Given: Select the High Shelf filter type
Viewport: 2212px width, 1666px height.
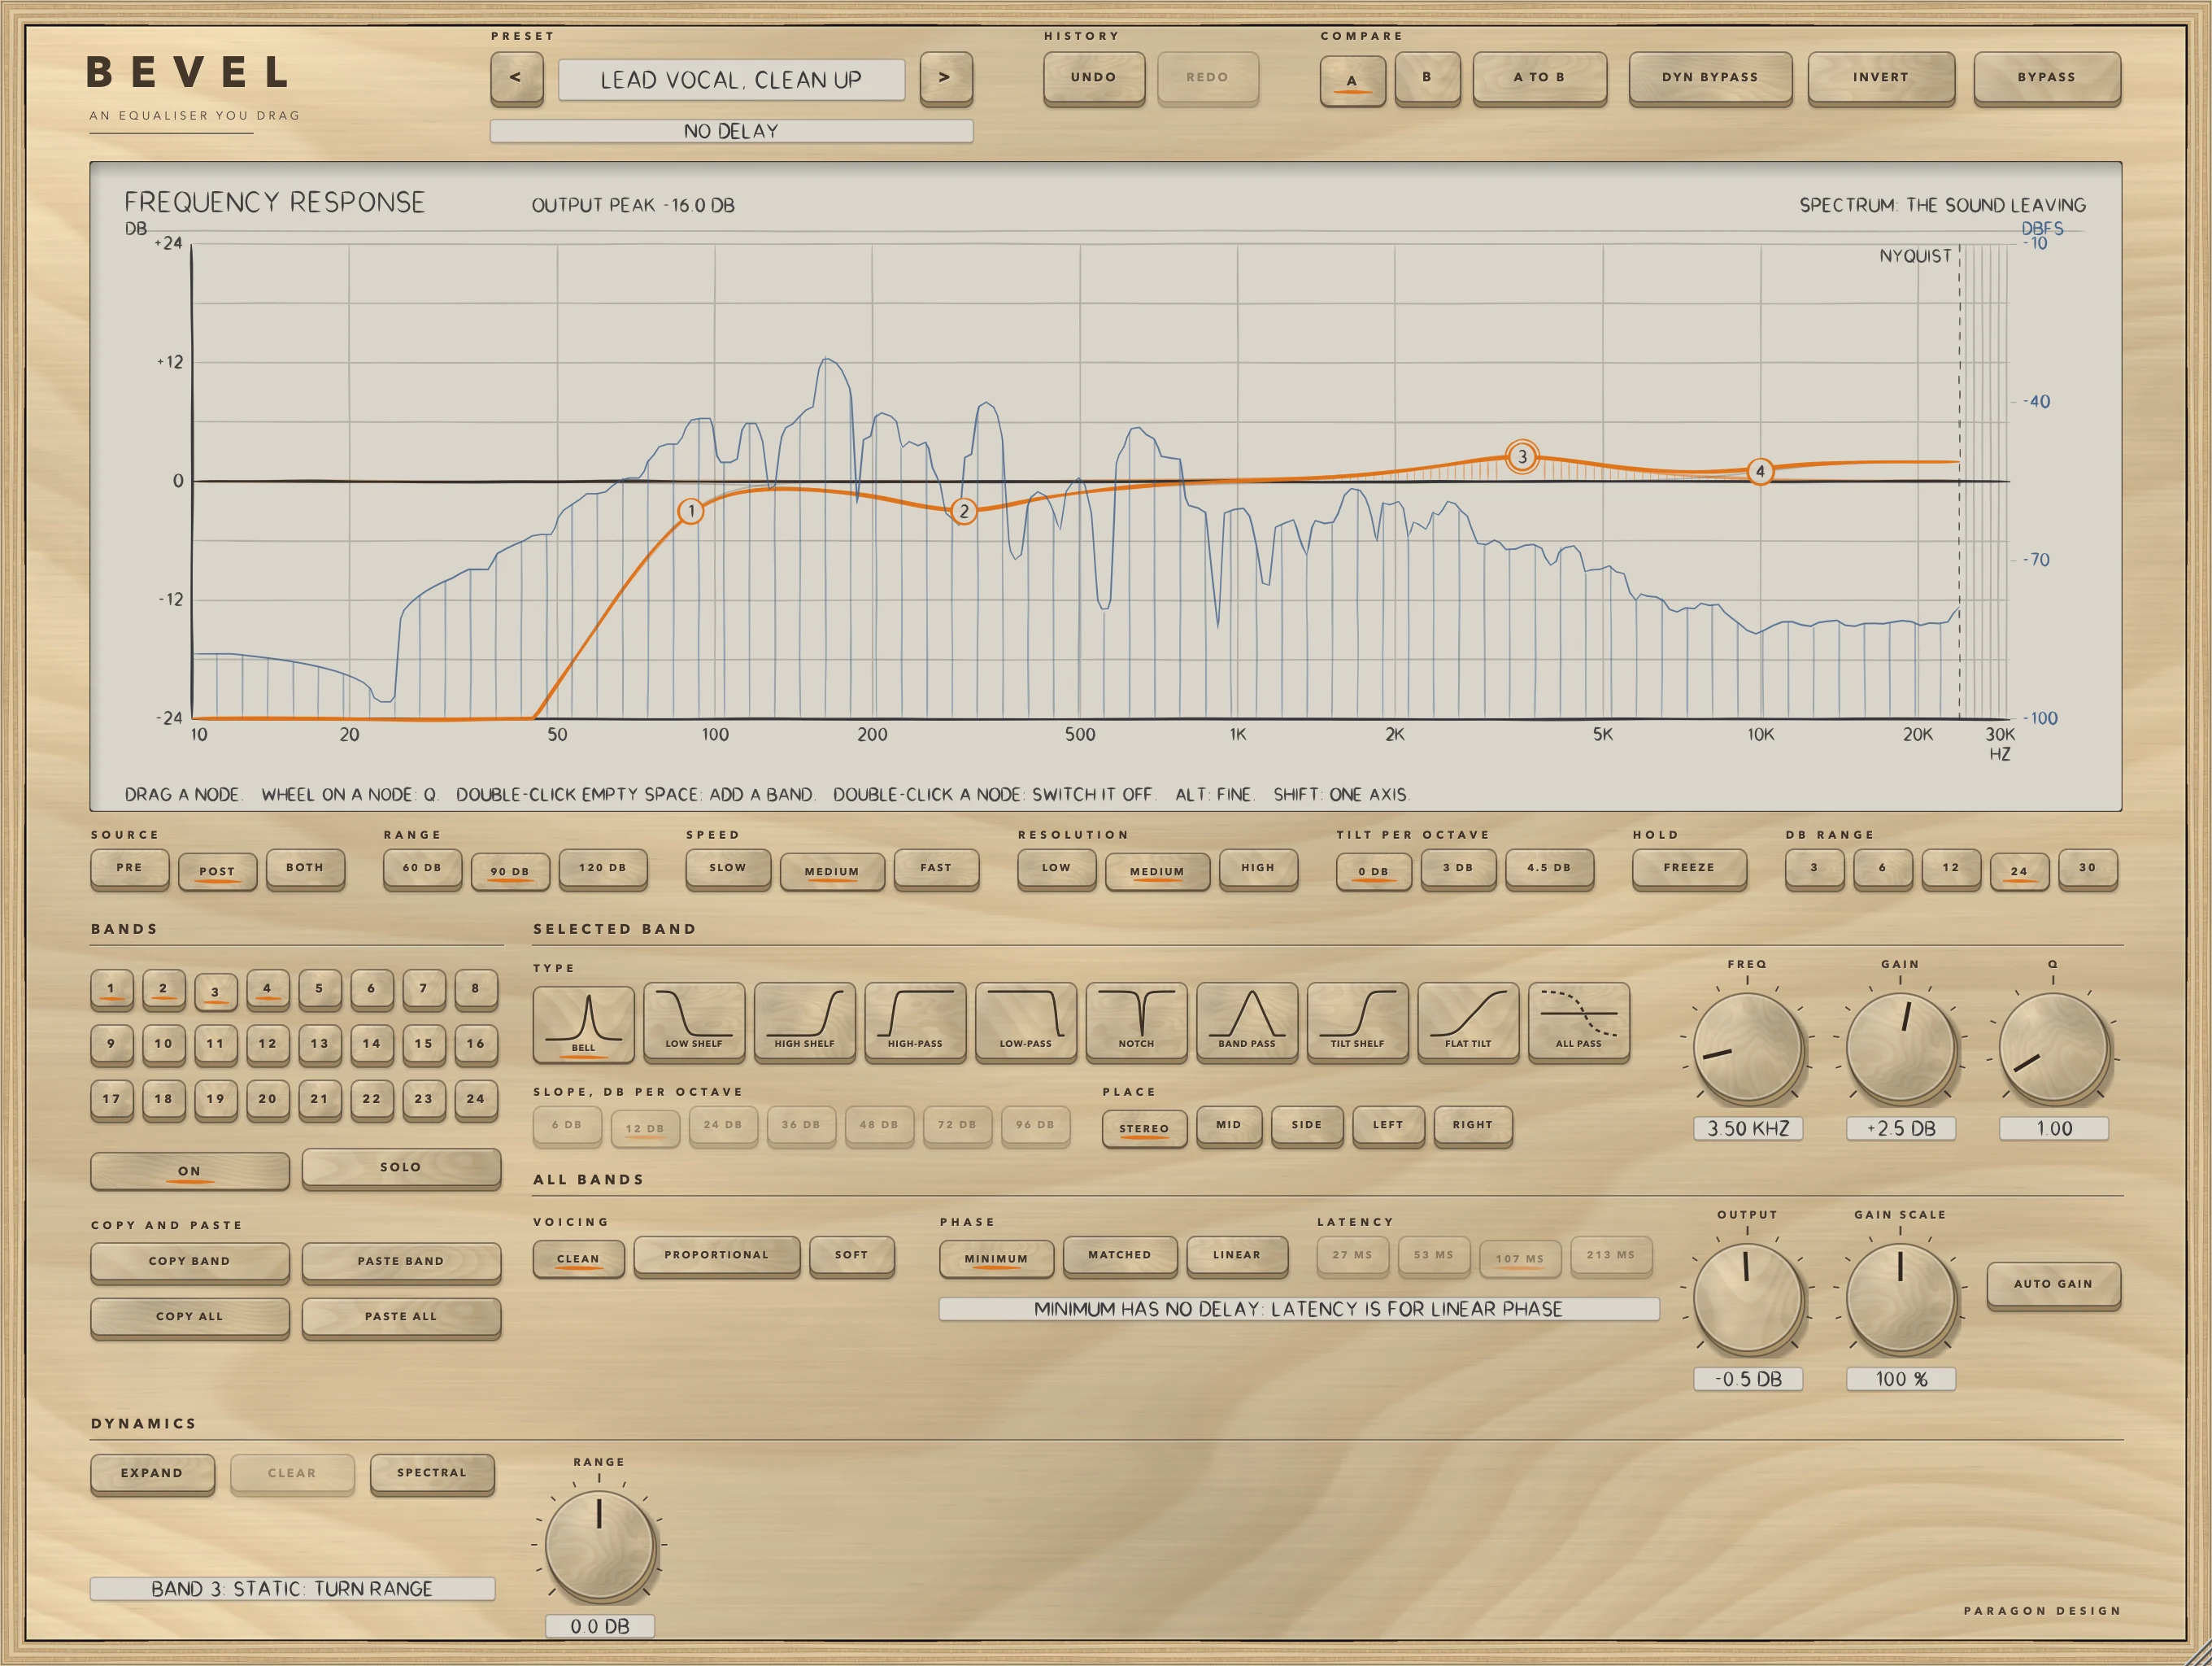Looking at the screenshot, I should pyautogui.click(x=804, y=1021).
